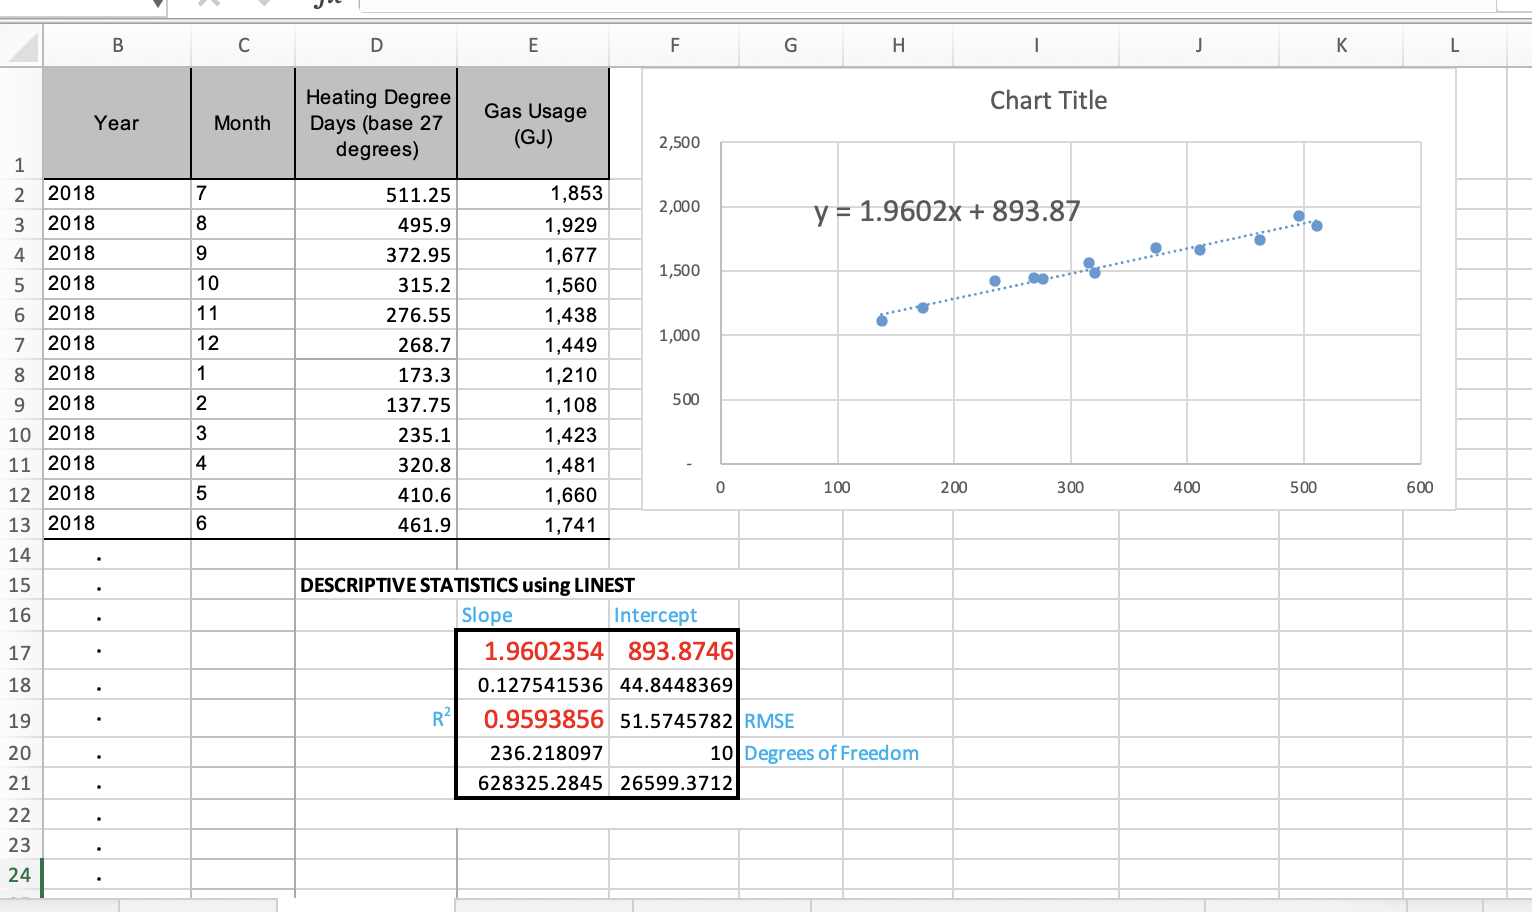Select intercept value 893.8746
Viewport: 1532px width, 912px height.
(x=674, y=651)
